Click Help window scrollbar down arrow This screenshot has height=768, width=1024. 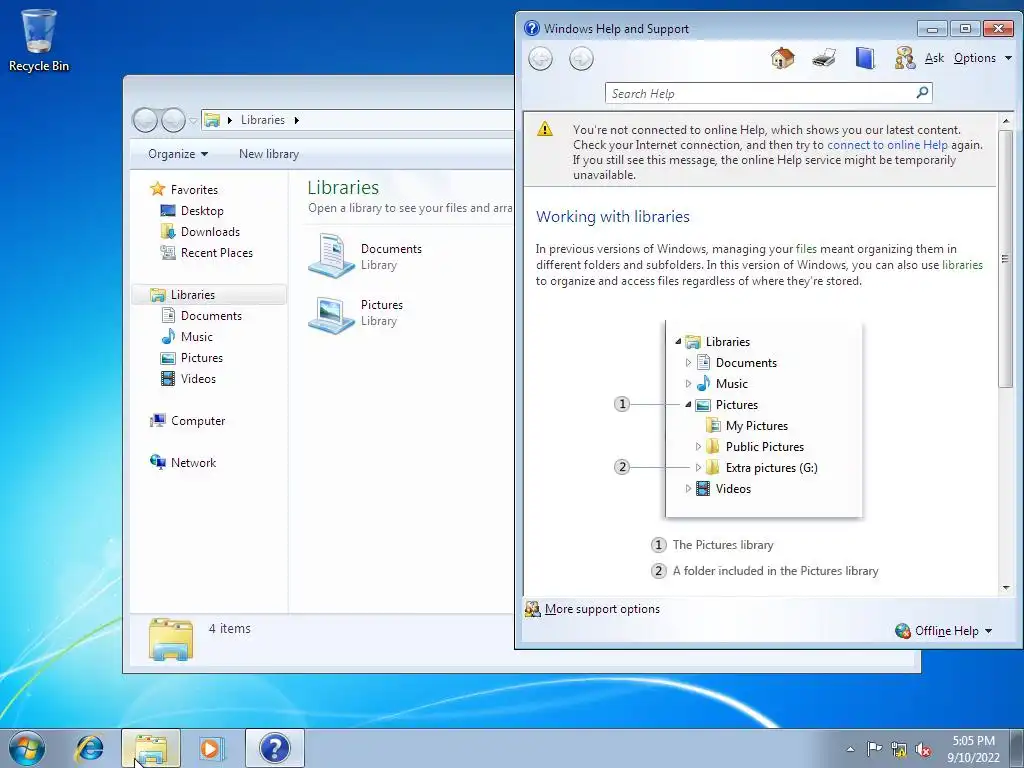[x=1006, y=588]
